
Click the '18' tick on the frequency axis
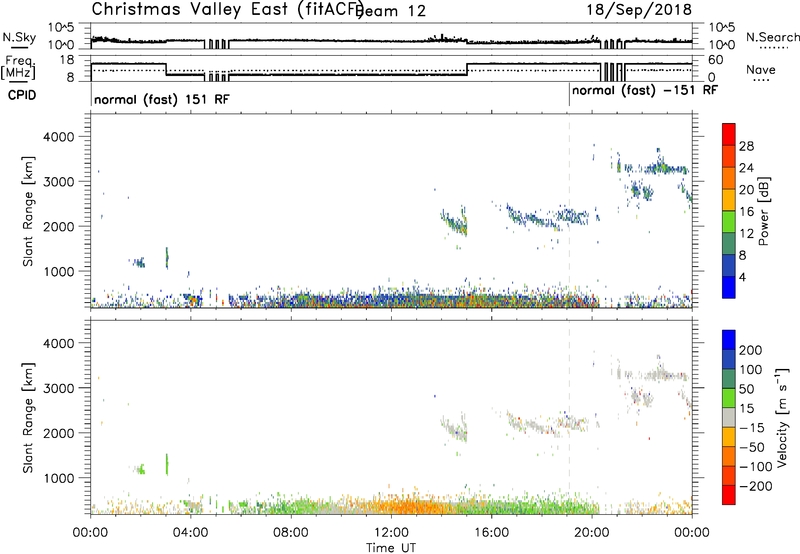tap(67, 60)
